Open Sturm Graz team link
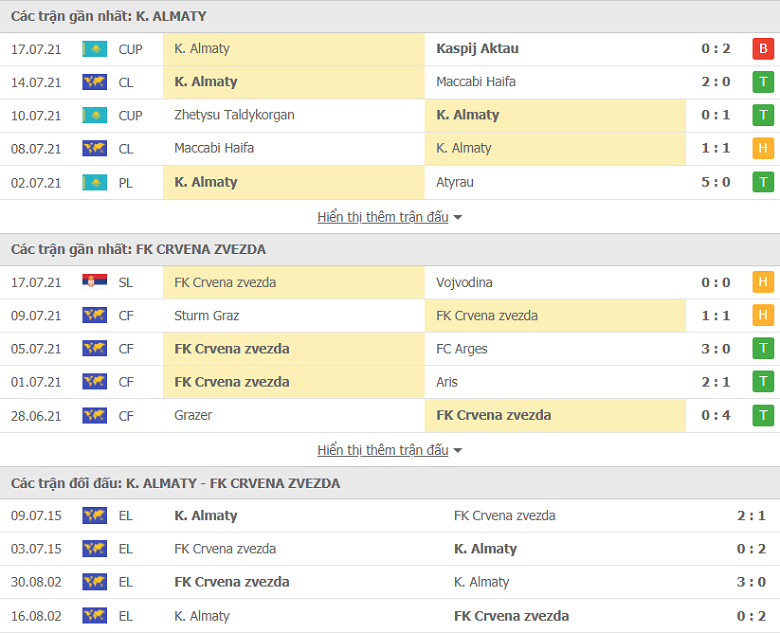This screenshot has width=780, height=633. click(x=206, y=316)
